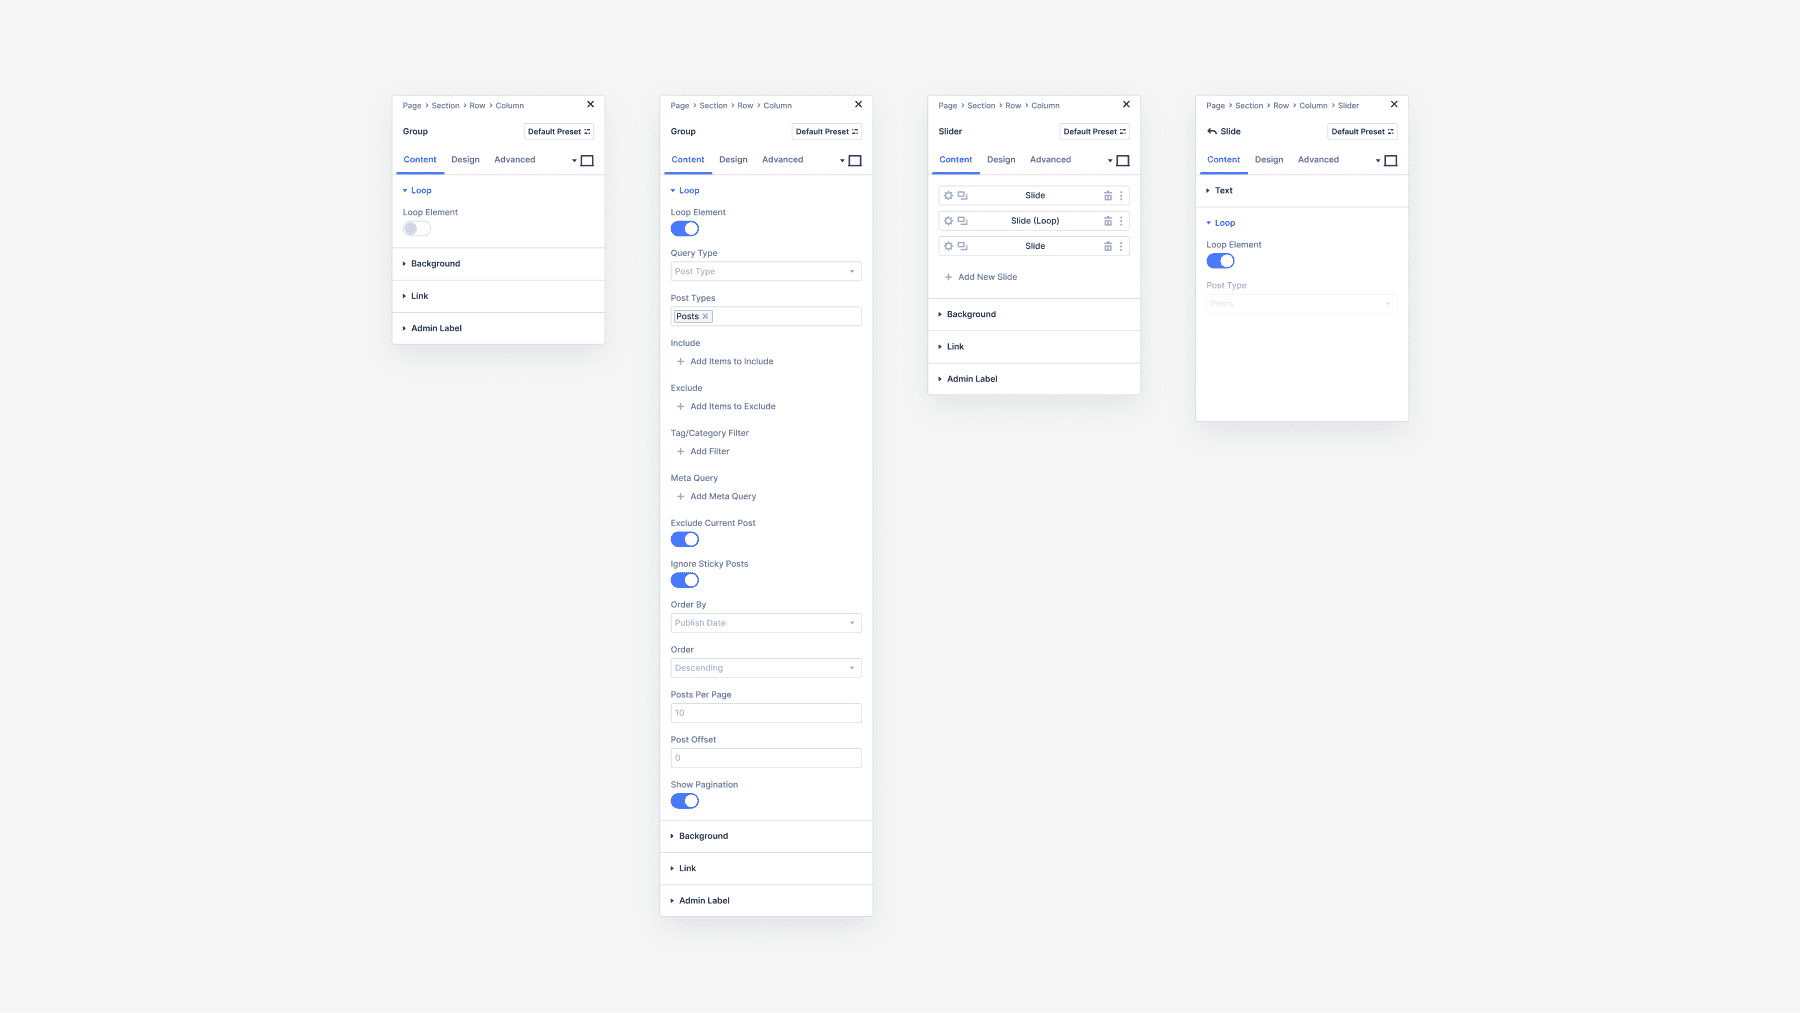Open Default Preset in the Slider panel
Image resolution: width=1800 pixels, height=1013 pixels.
(x=1095, y=132)
